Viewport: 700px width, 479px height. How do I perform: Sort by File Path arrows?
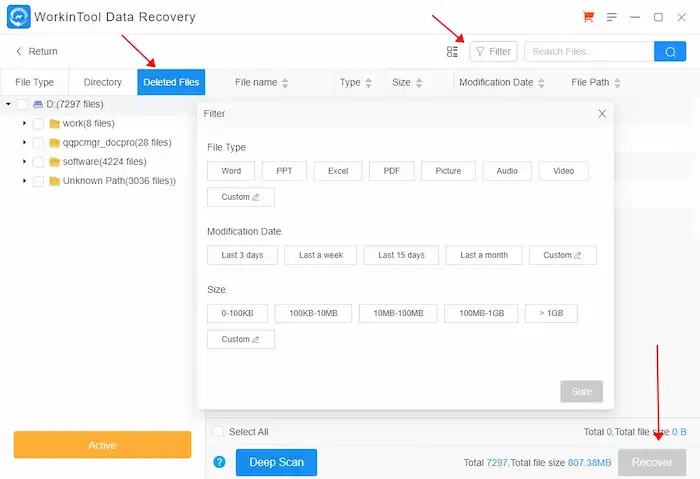[617, 83]
